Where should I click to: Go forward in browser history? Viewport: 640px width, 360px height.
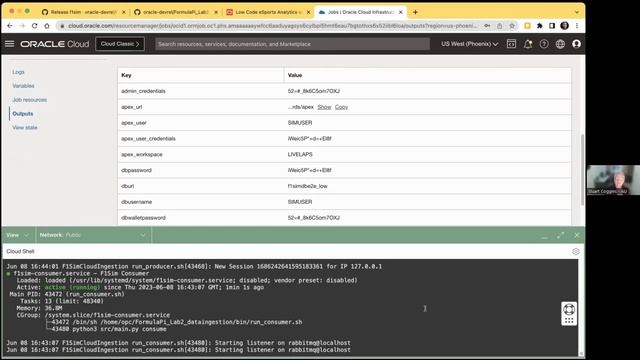[22, 26]
